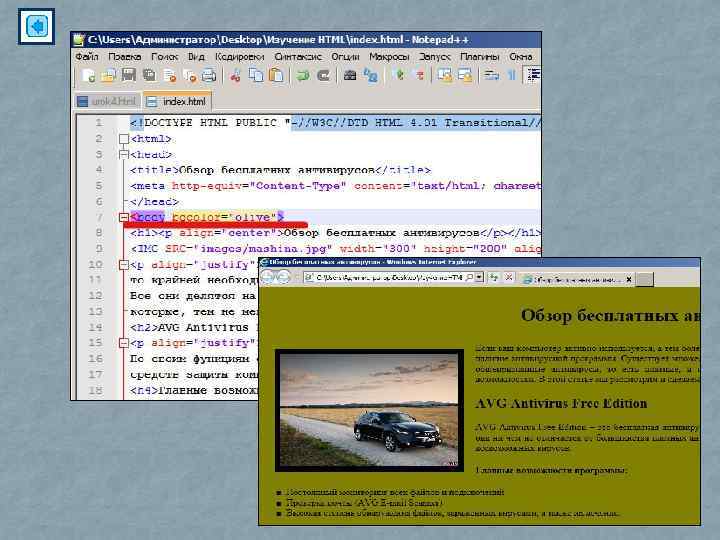Toggle synchronized horizontal scrolling icon

(x=465, y=75)
